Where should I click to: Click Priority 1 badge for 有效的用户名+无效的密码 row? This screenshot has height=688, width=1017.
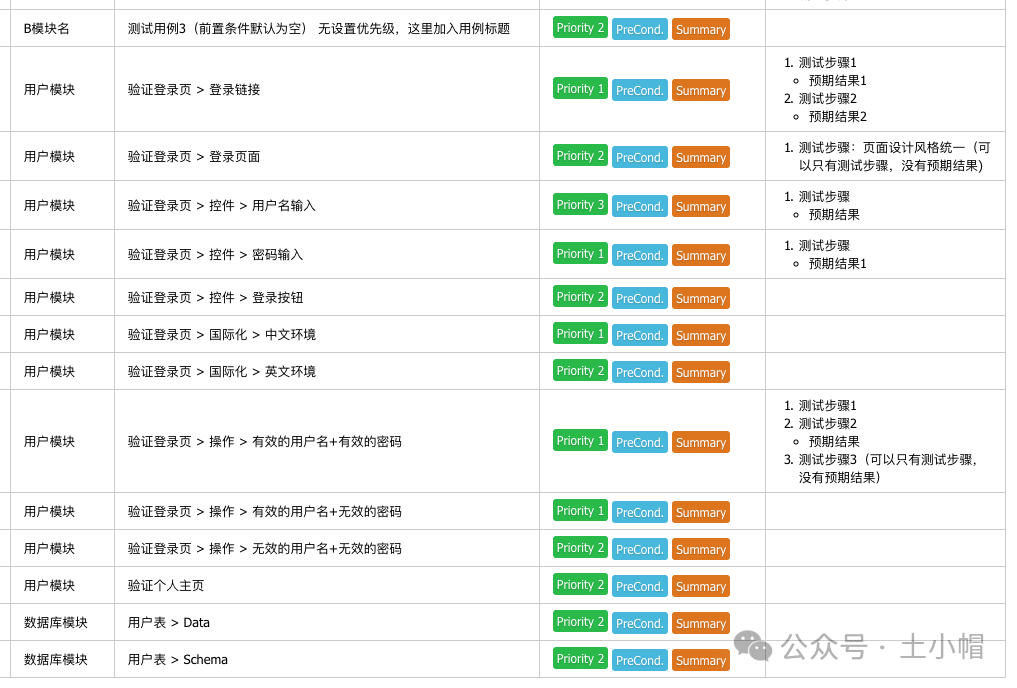[x=580, y=511]
